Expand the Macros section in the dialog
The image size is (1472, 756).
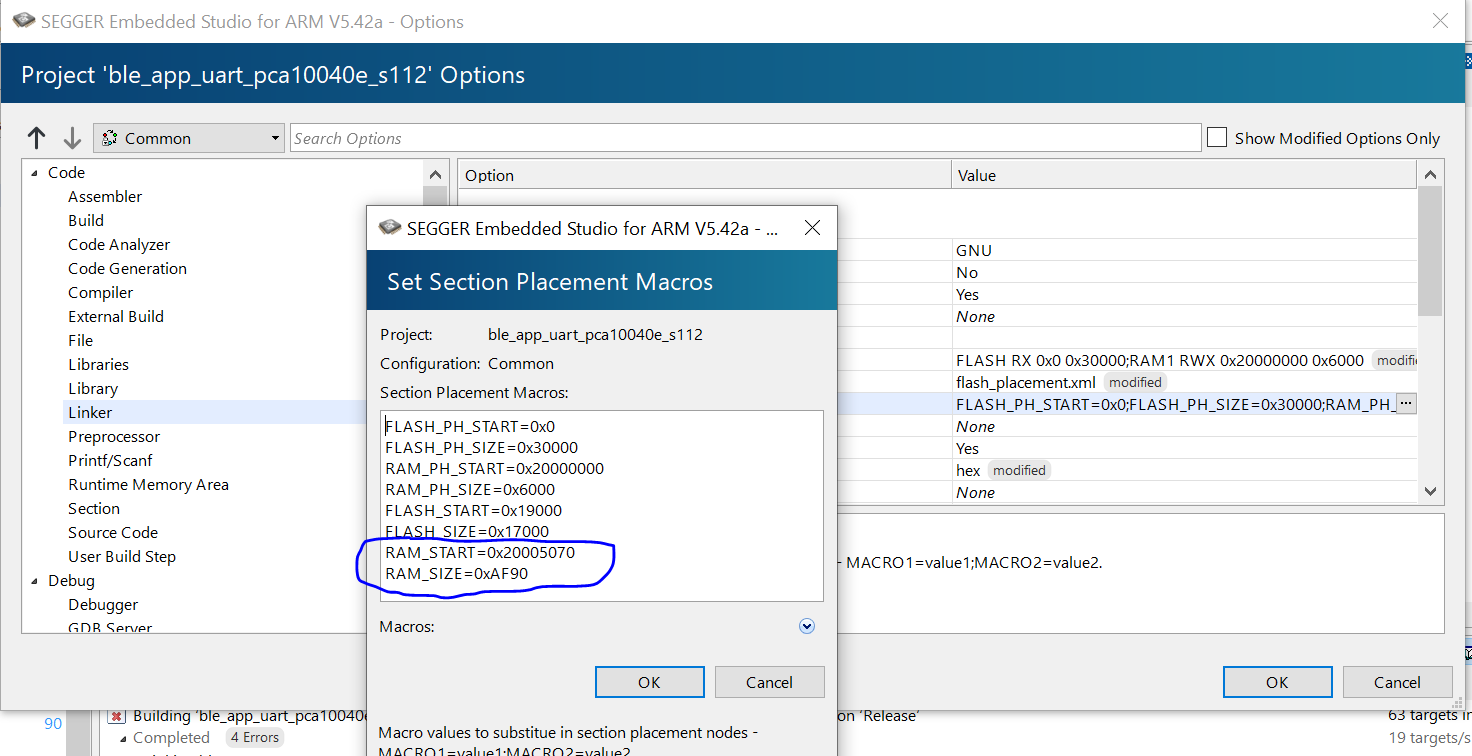pos(806,626)
